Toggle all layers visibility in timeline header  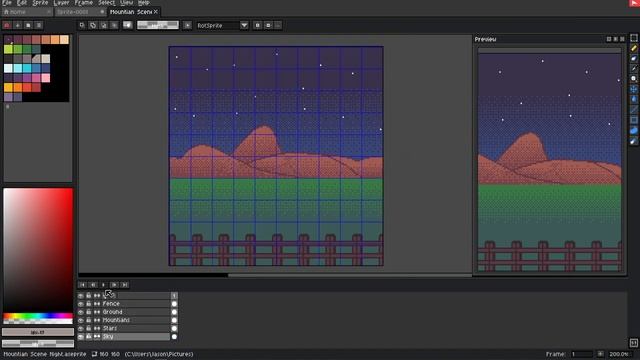tap(81, 296)
